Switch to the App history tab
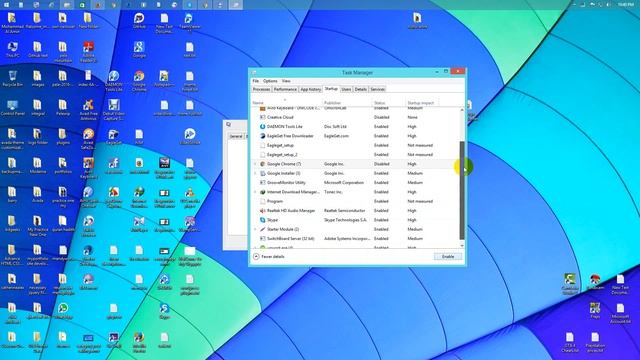Screen dimensions: 640x360 pos(311,89)
